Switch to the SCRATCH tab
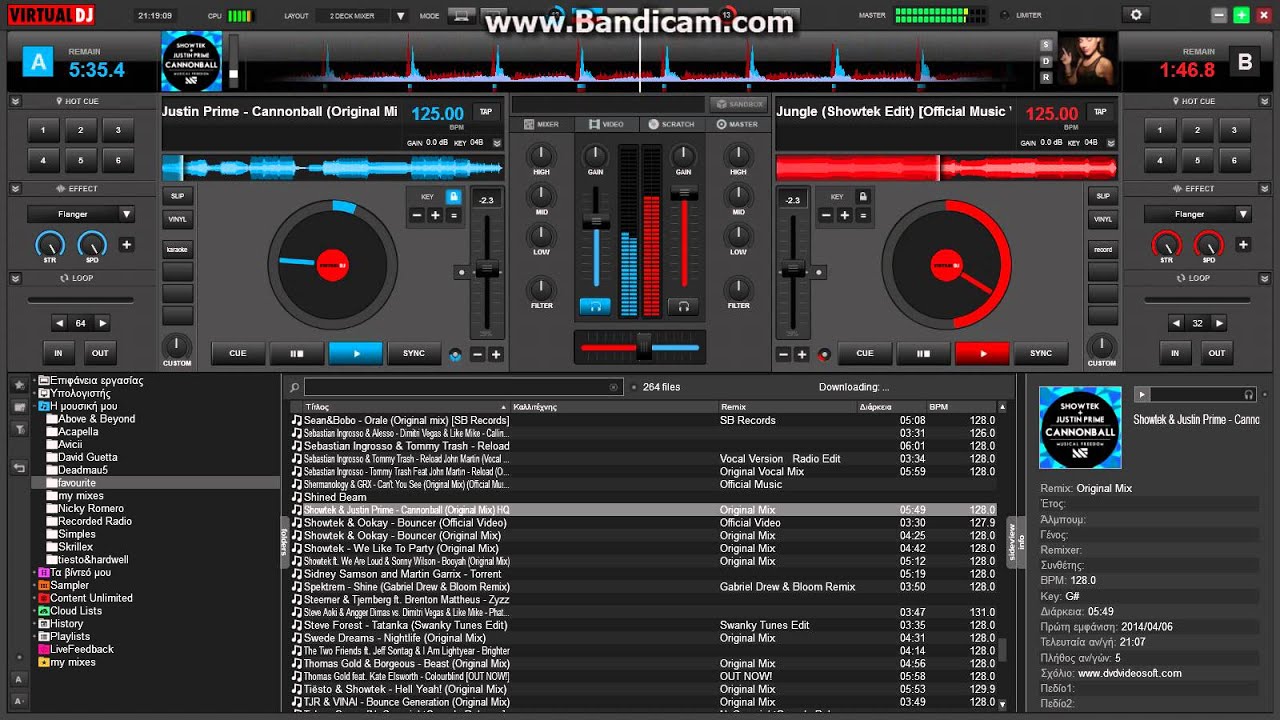 (671, 124)
